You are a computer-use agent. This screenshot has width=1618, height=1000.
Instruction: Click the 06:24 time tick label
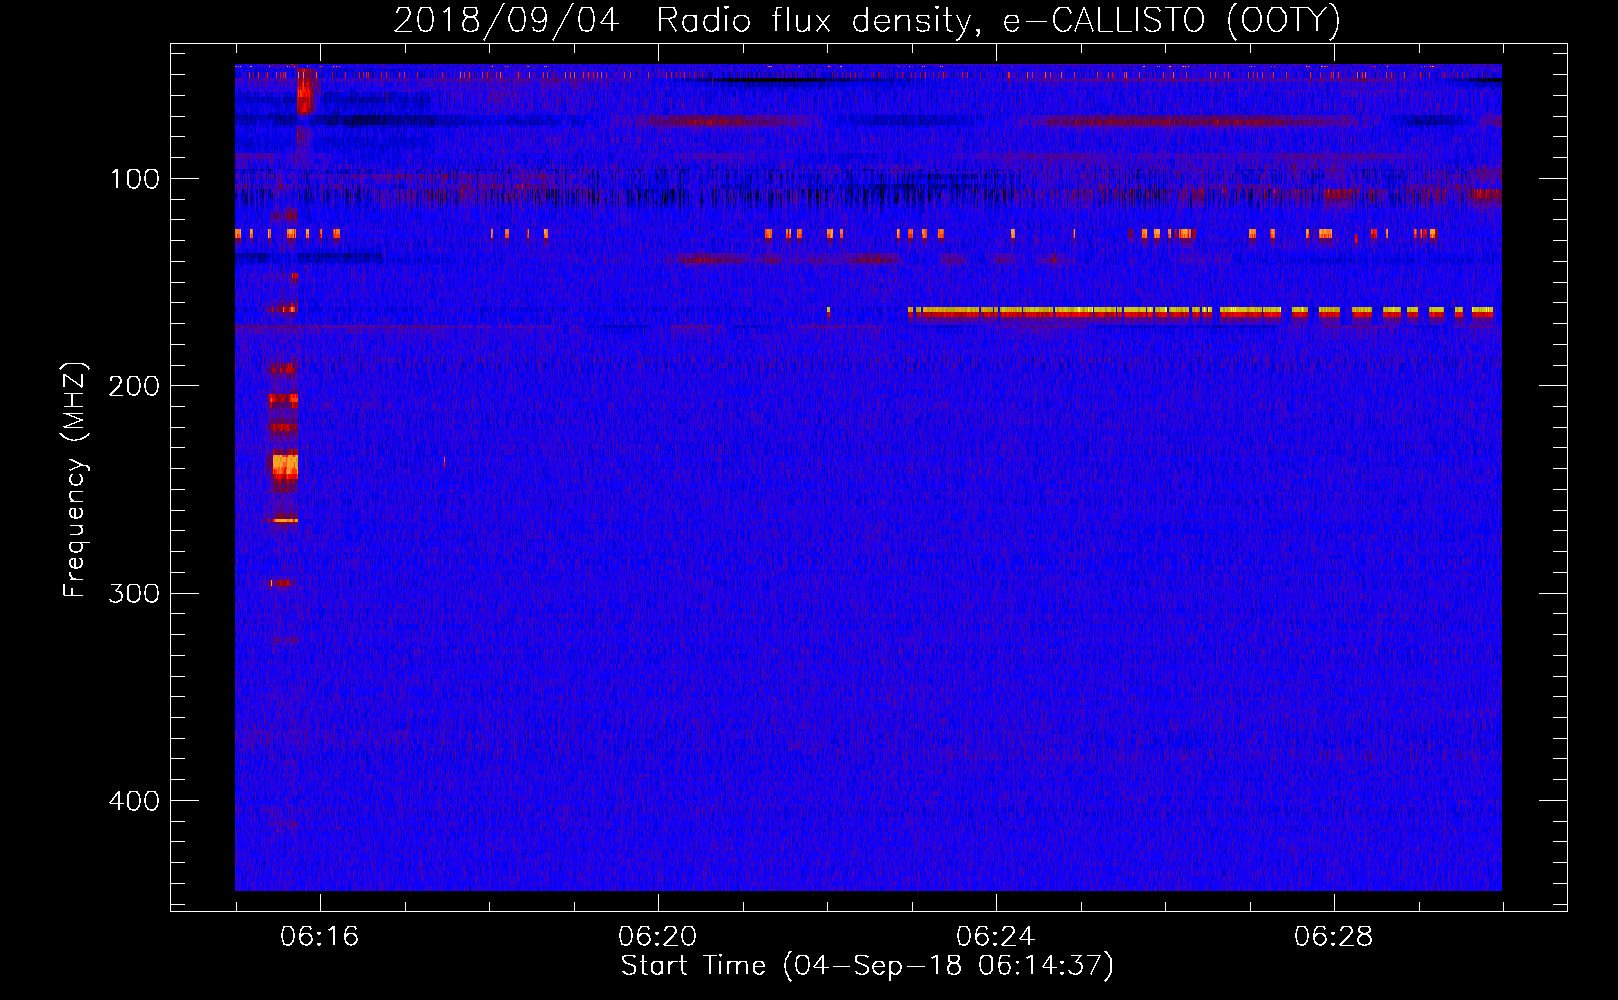coord(995,937)
